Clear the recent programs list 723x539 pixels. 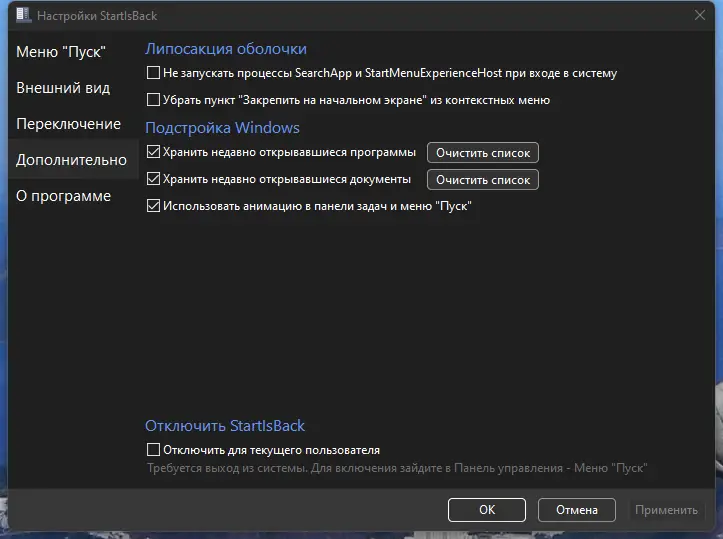pos(483,153)
